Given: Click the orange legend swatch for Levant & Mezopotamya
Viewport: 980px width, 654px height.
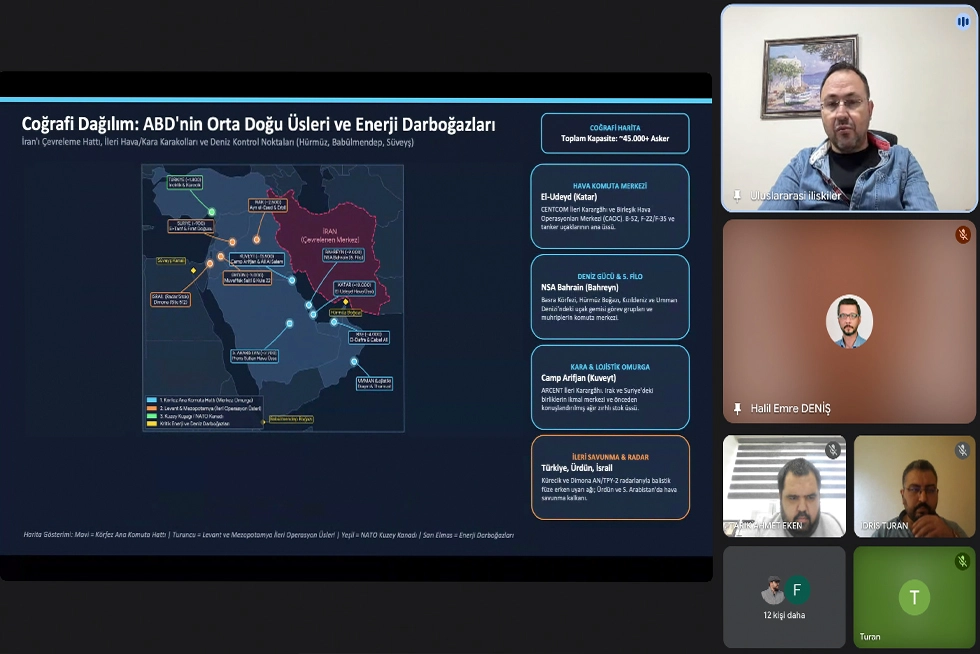Looking at the screenshot, I should pos(151,408).
